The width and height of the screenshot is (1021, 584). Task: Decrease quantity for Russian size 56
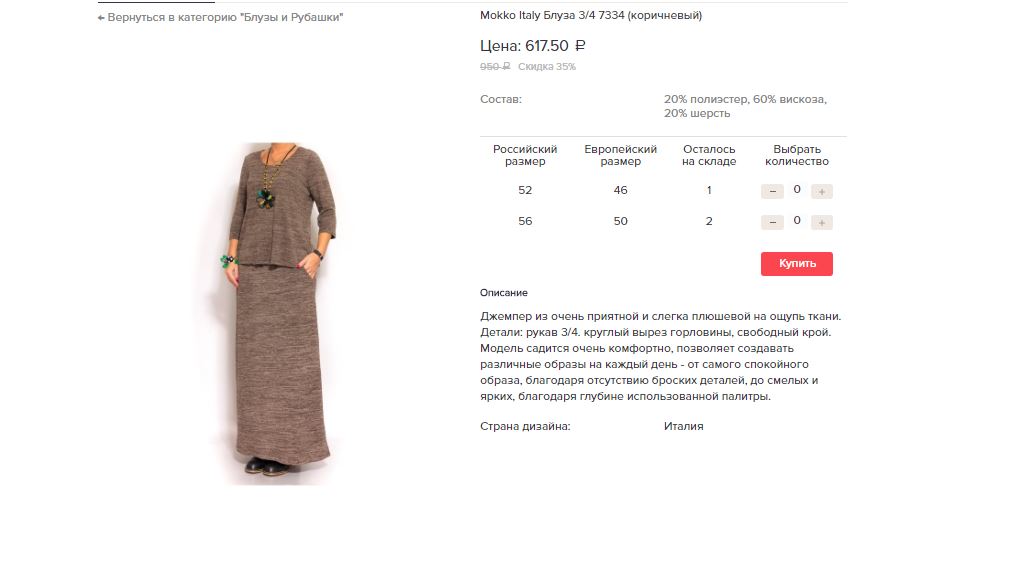pos(772,223)
